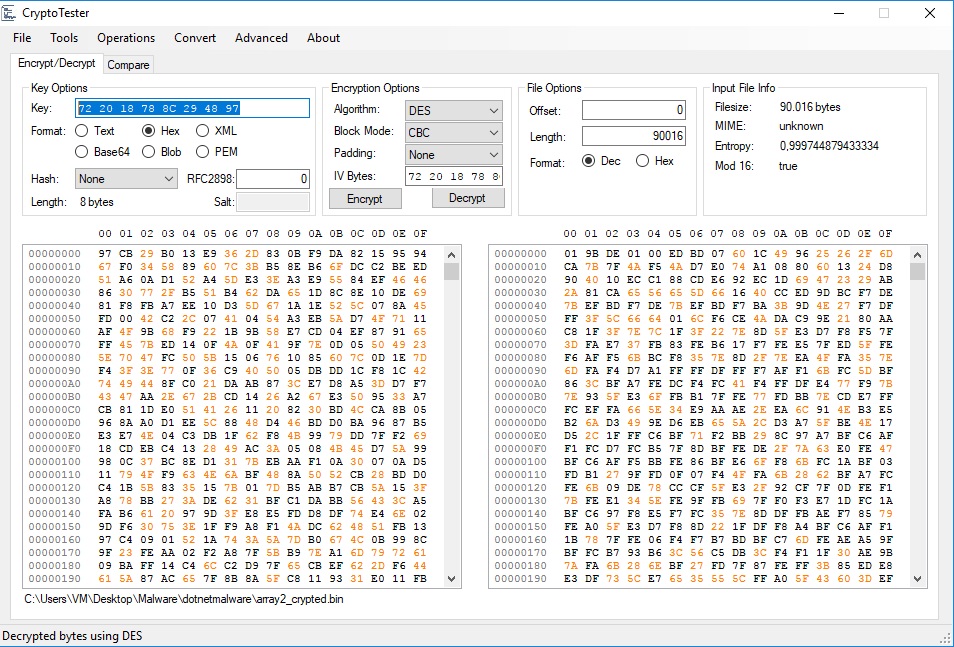Click the Length field showing 90016
This screenshot has width=954, height=647.
pos(634,136)
